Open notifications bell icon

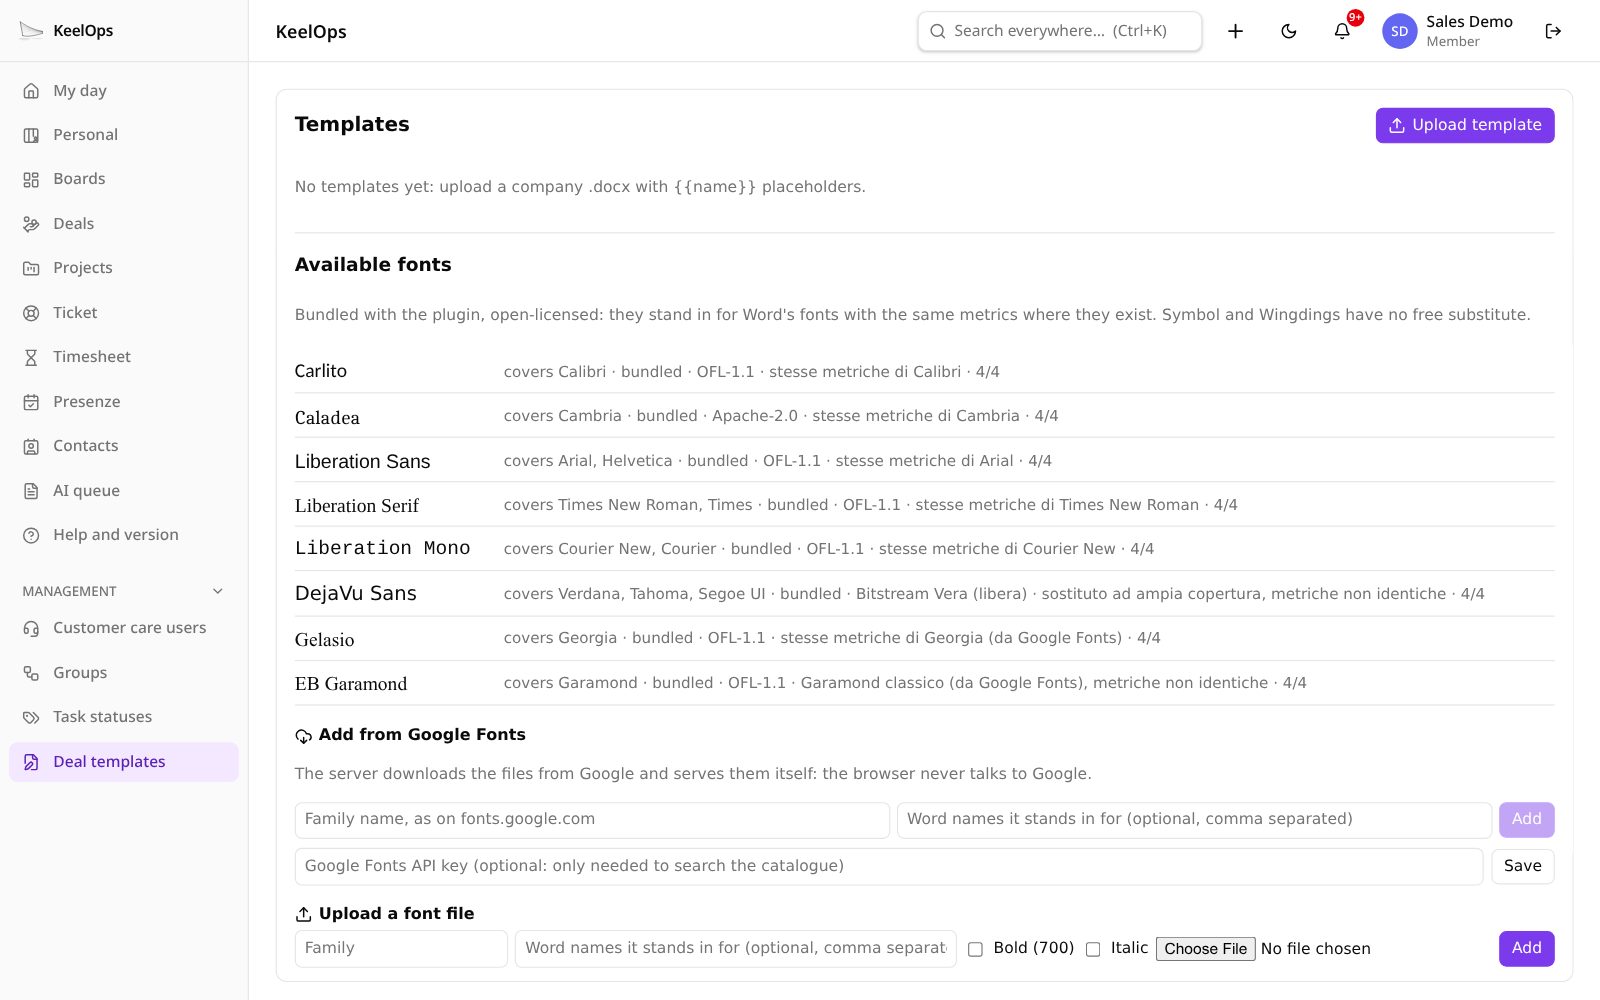[1342, 31]
